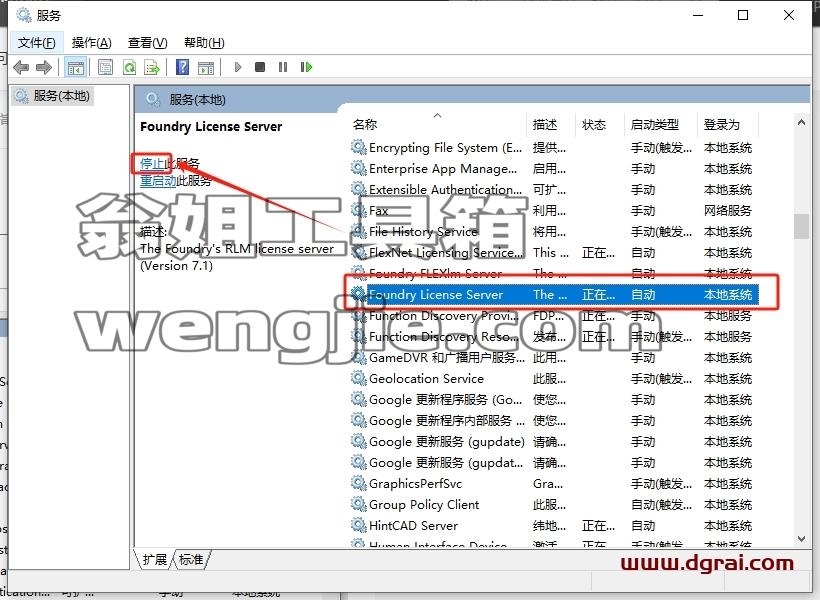Click the start service play icon
This screenshot has width=820, height=600.
pos(237,67)
